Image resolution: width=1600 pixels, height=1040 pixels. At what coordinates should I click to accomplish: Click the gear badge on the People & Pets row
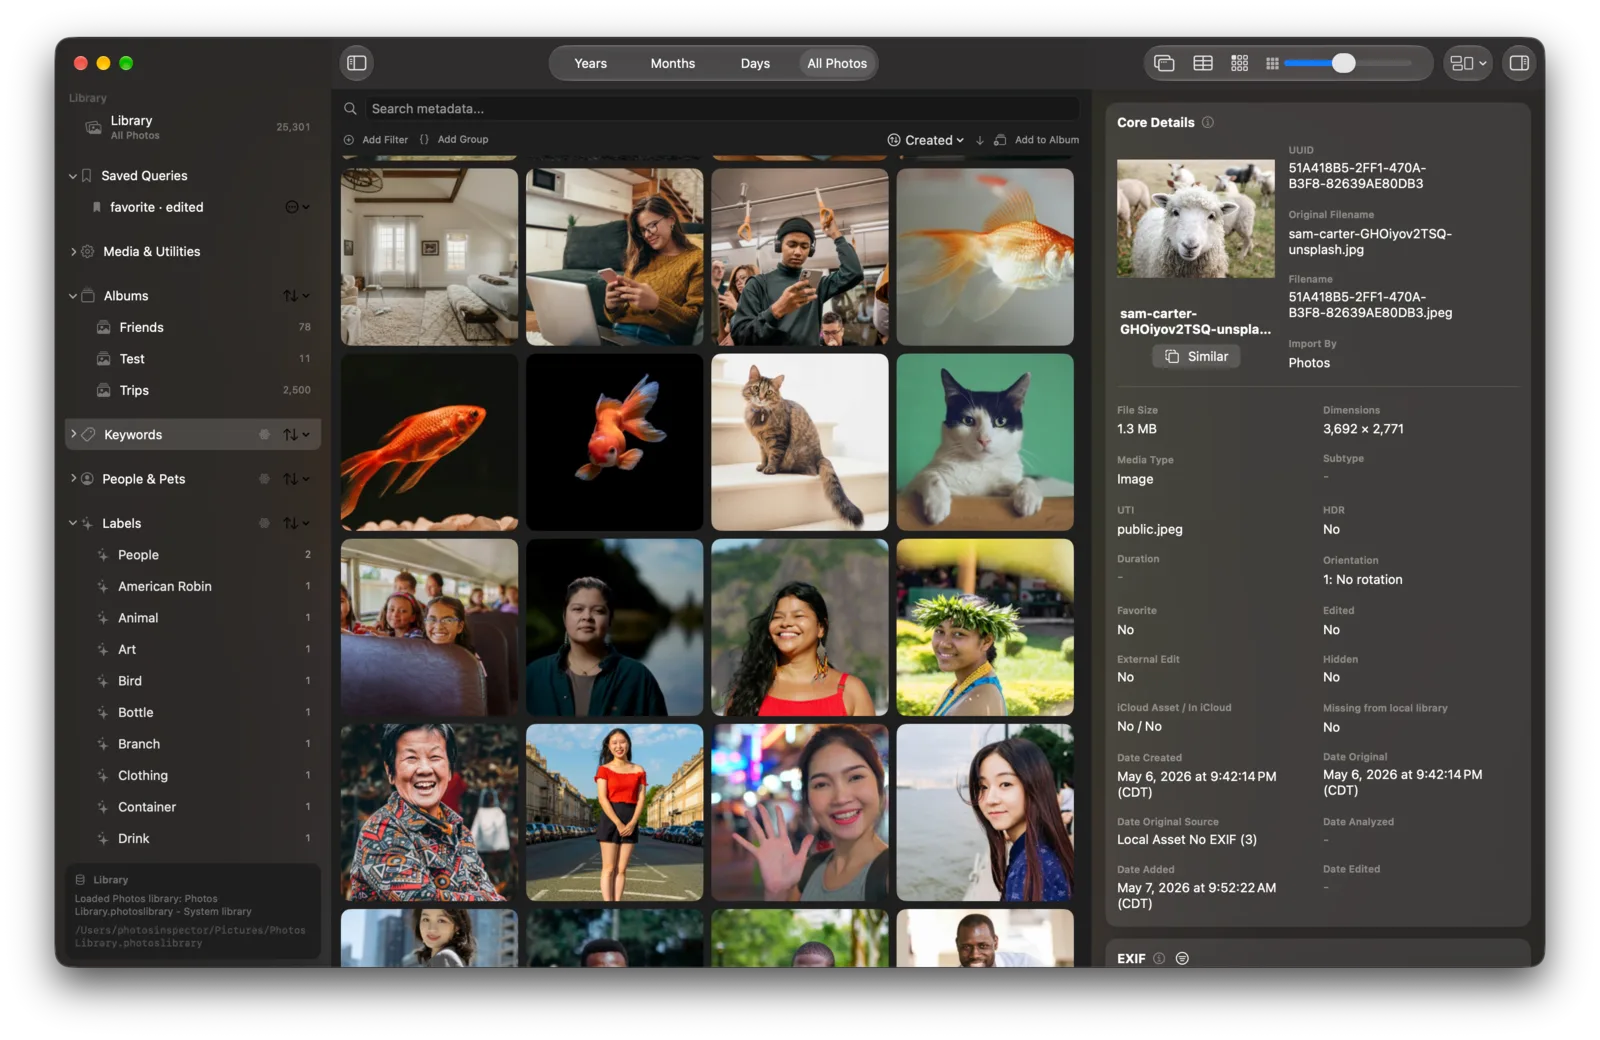coord(264,479)
